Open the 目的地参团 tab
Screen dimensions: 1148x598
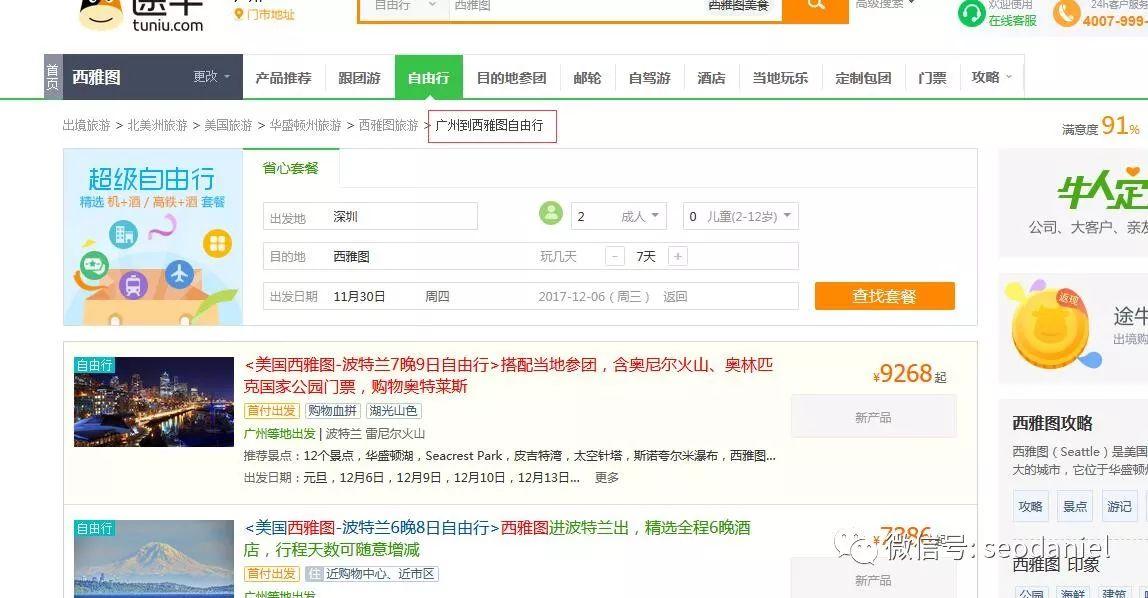tap(512, 78)
